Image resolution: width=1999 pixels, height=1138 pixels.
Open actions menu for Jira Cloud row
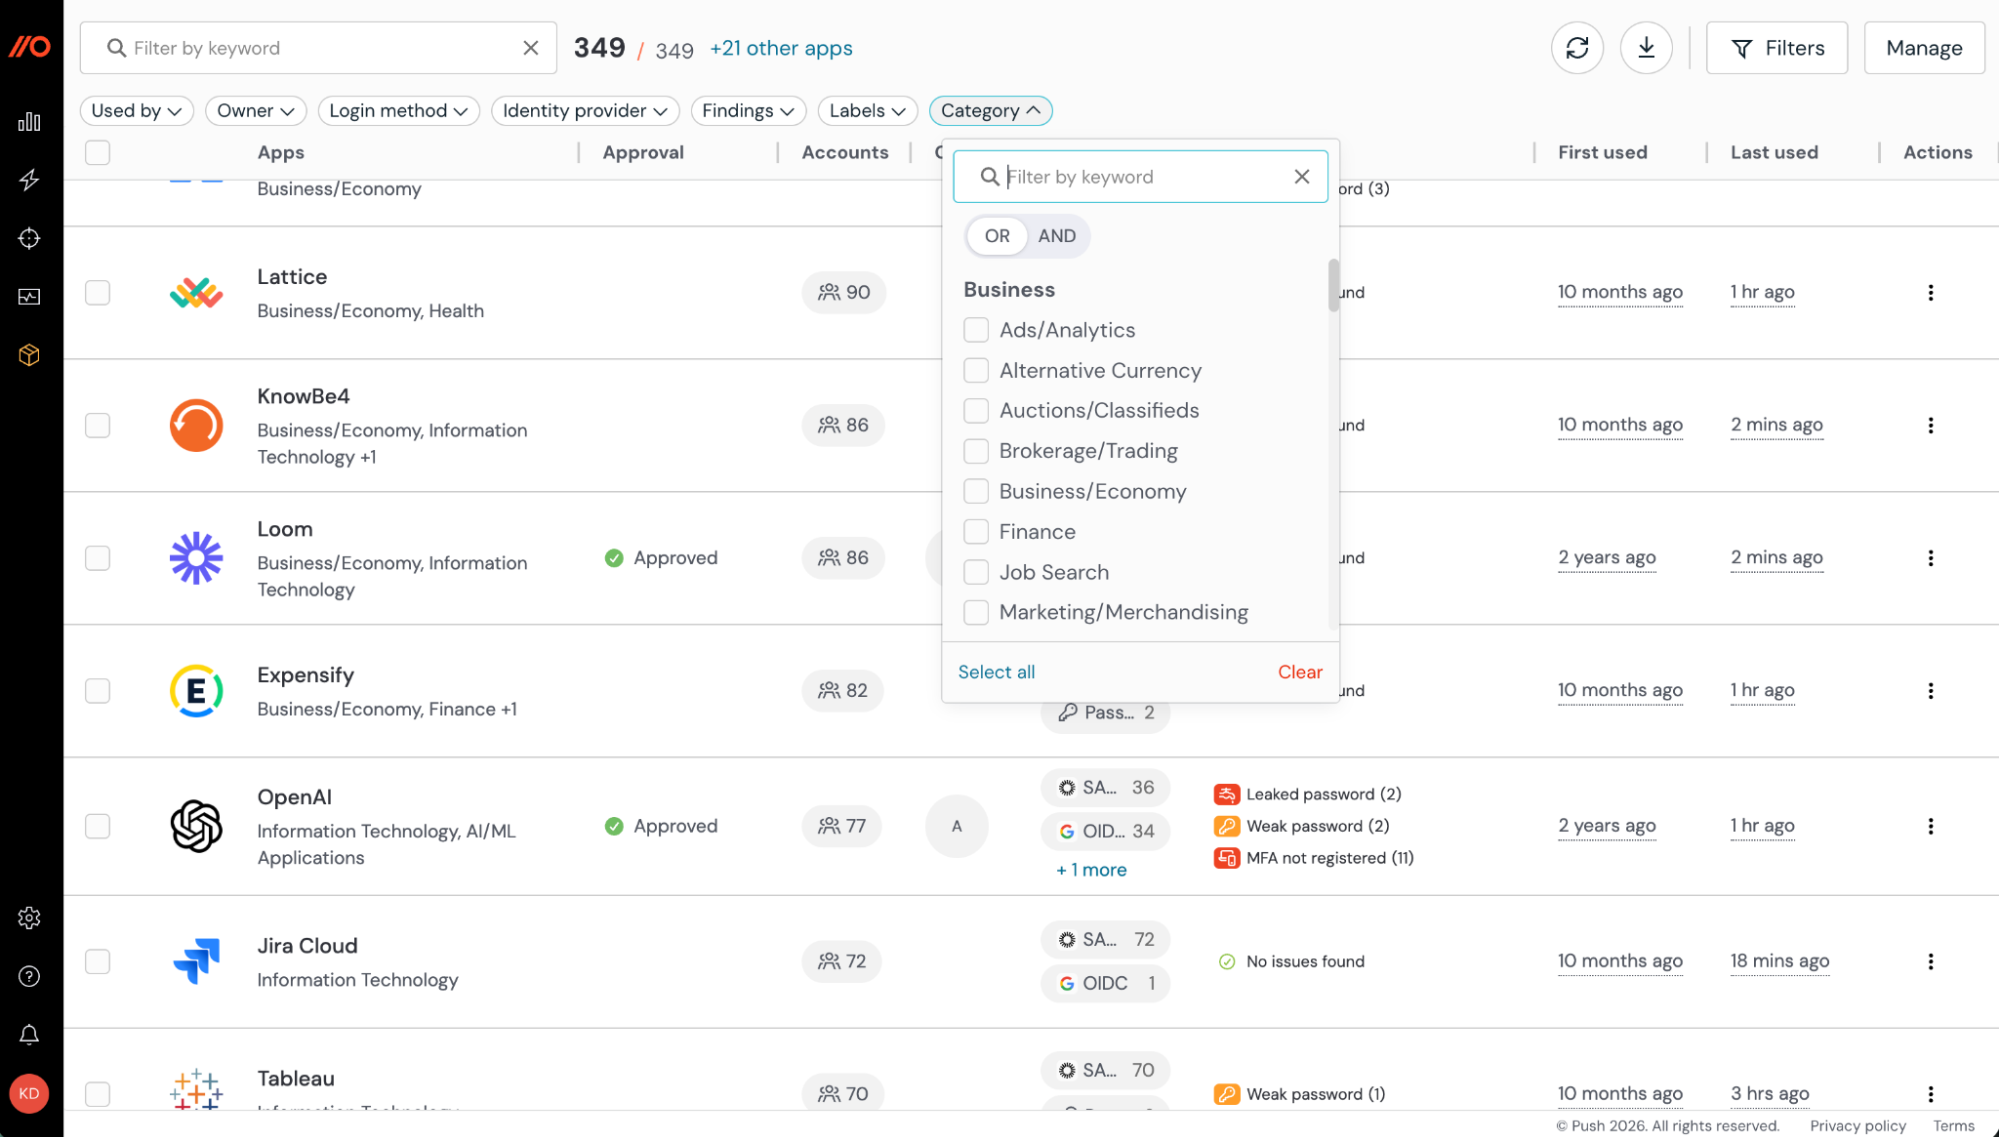(1931, 962)
